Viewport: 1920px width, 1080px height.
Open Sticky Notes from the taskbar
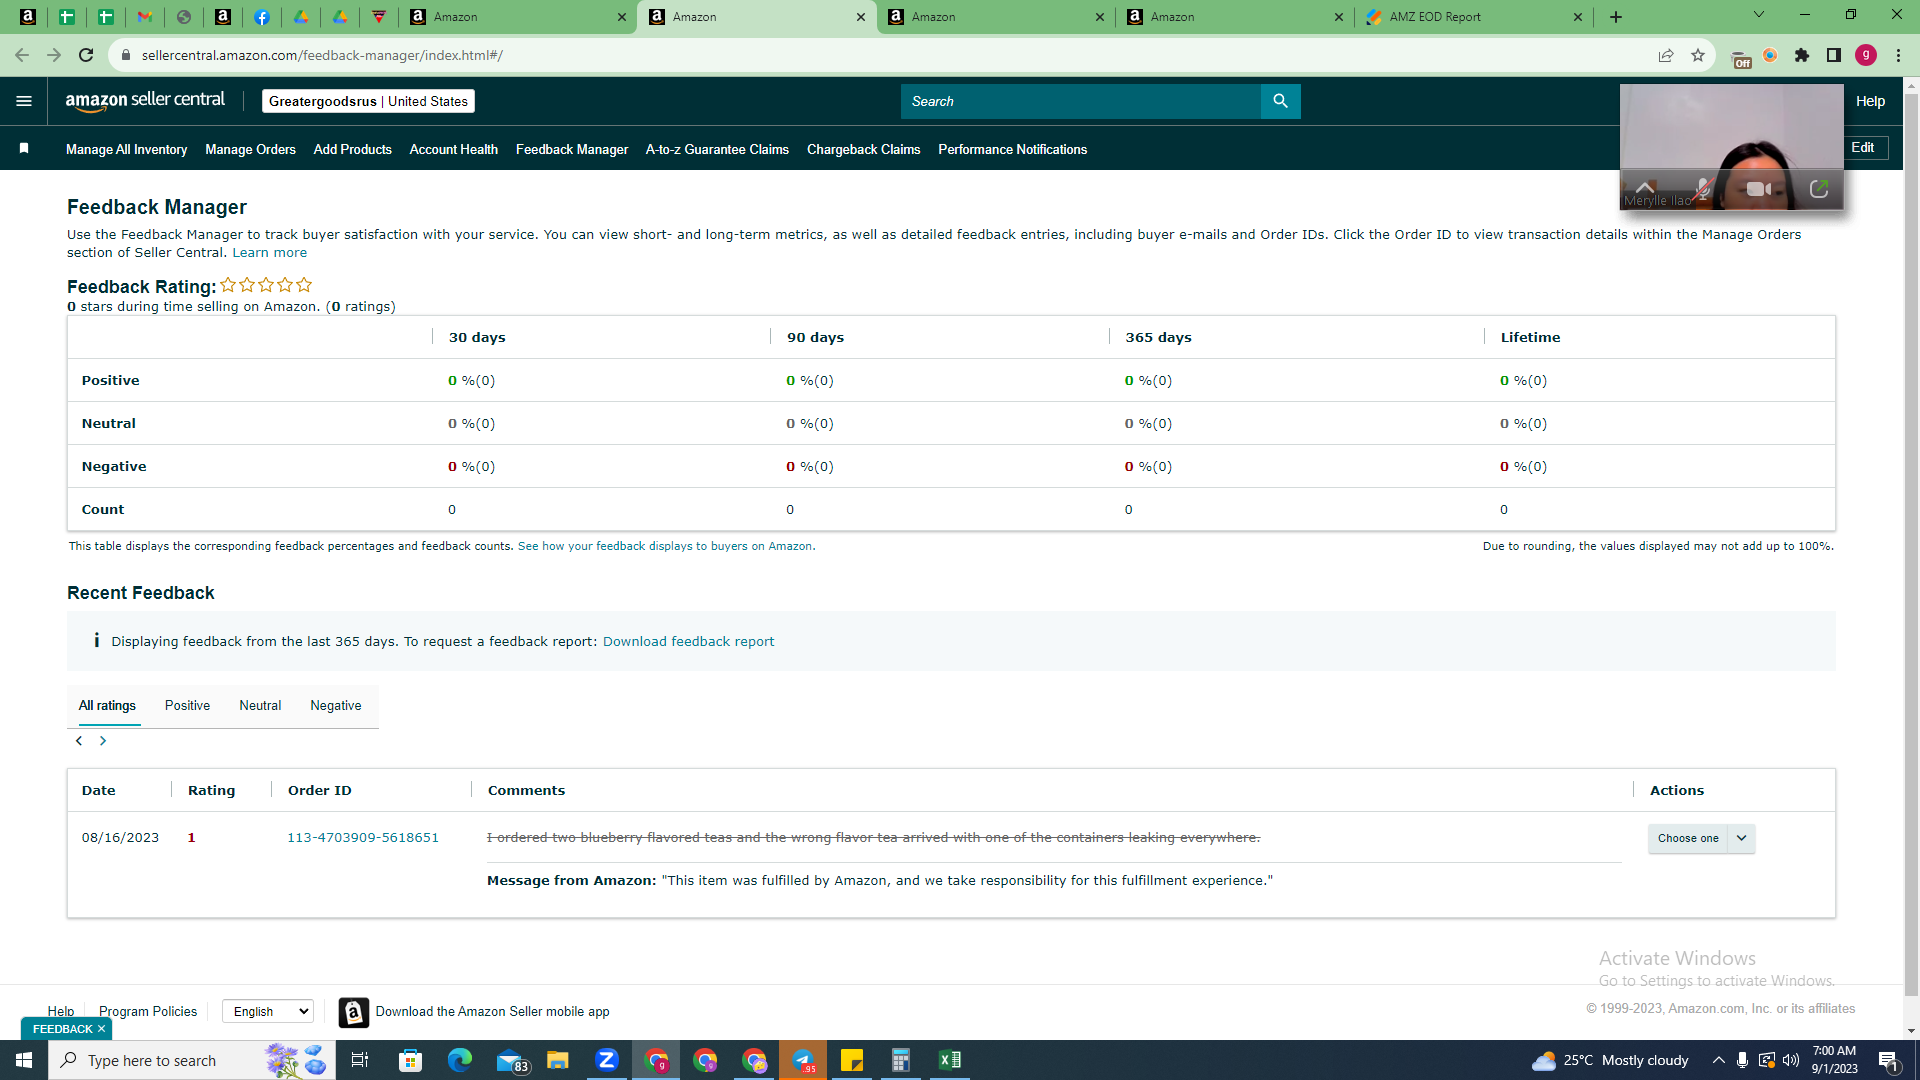click(x=852, y=1060)
